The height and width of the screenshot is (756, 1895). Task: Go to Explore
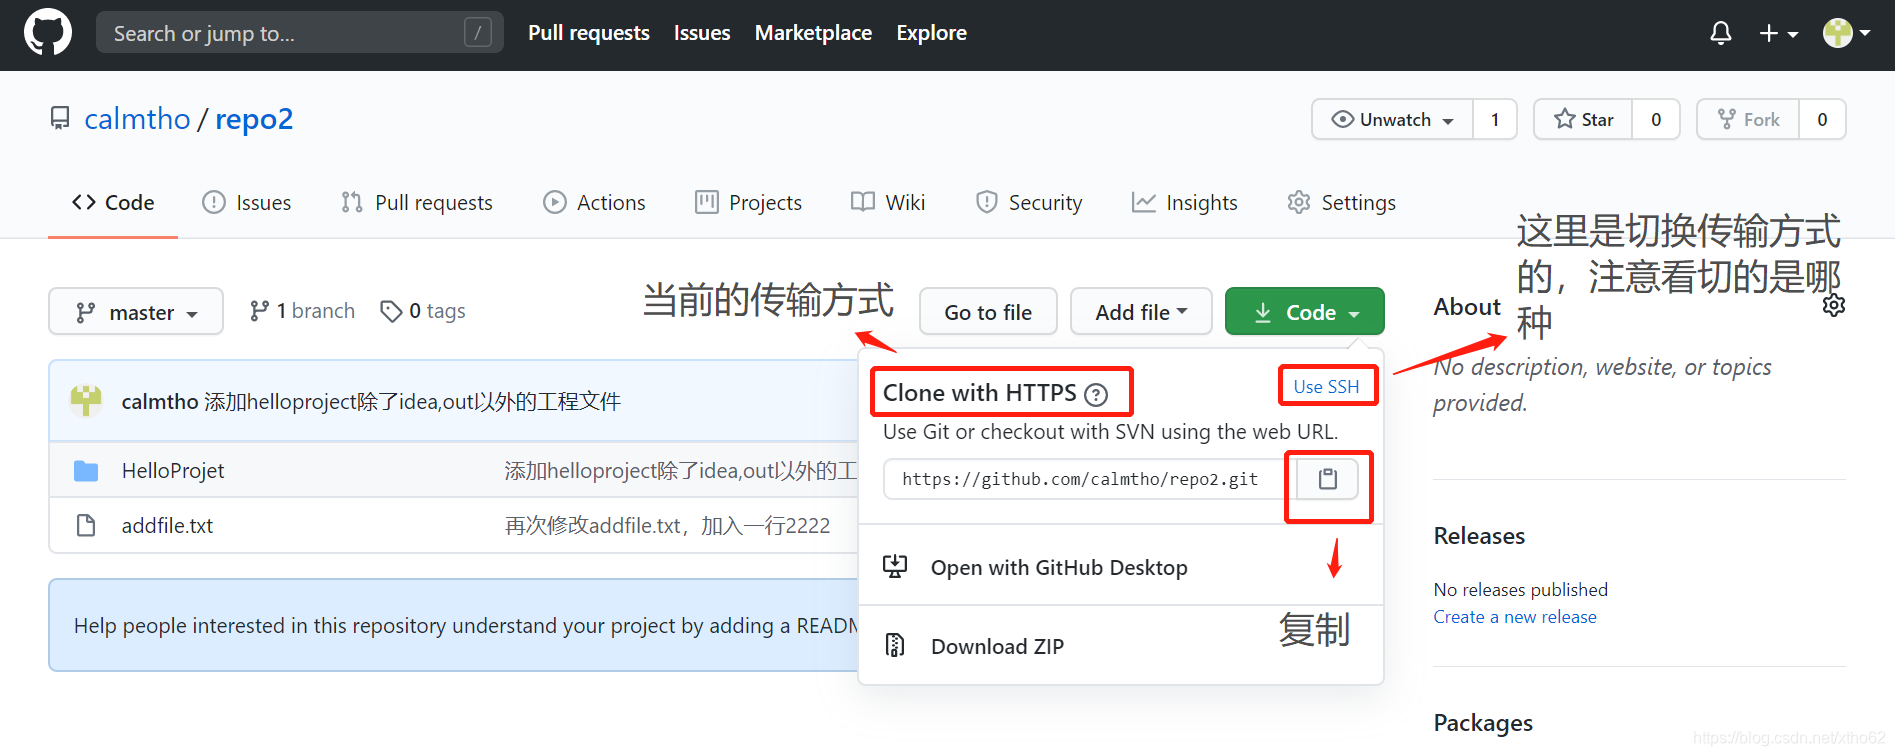point(931,33)
